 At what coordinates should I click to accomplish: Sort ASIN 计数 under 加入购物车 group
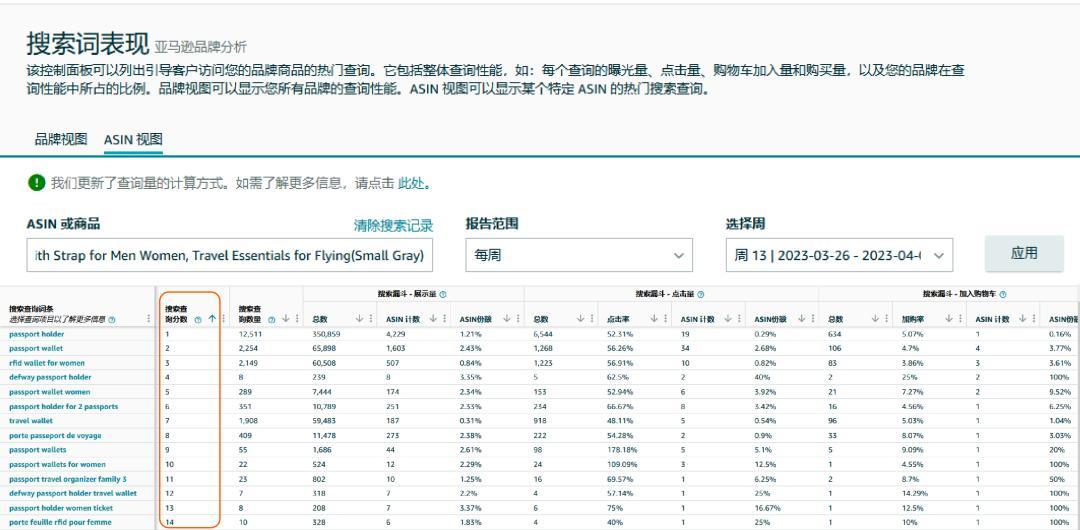1023,318
